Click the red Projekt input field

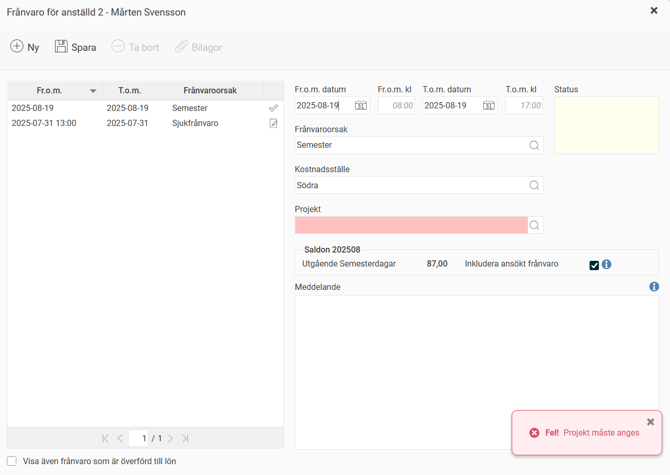click(411, 225)
